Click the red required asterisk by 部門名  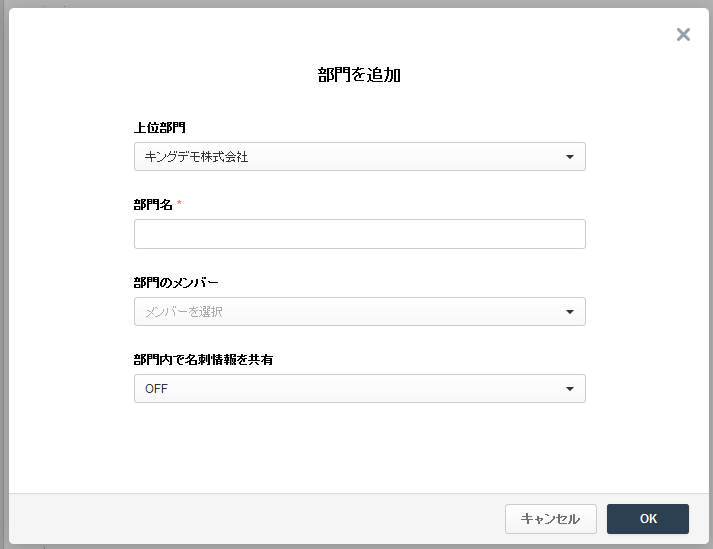(x=180, y=204)
